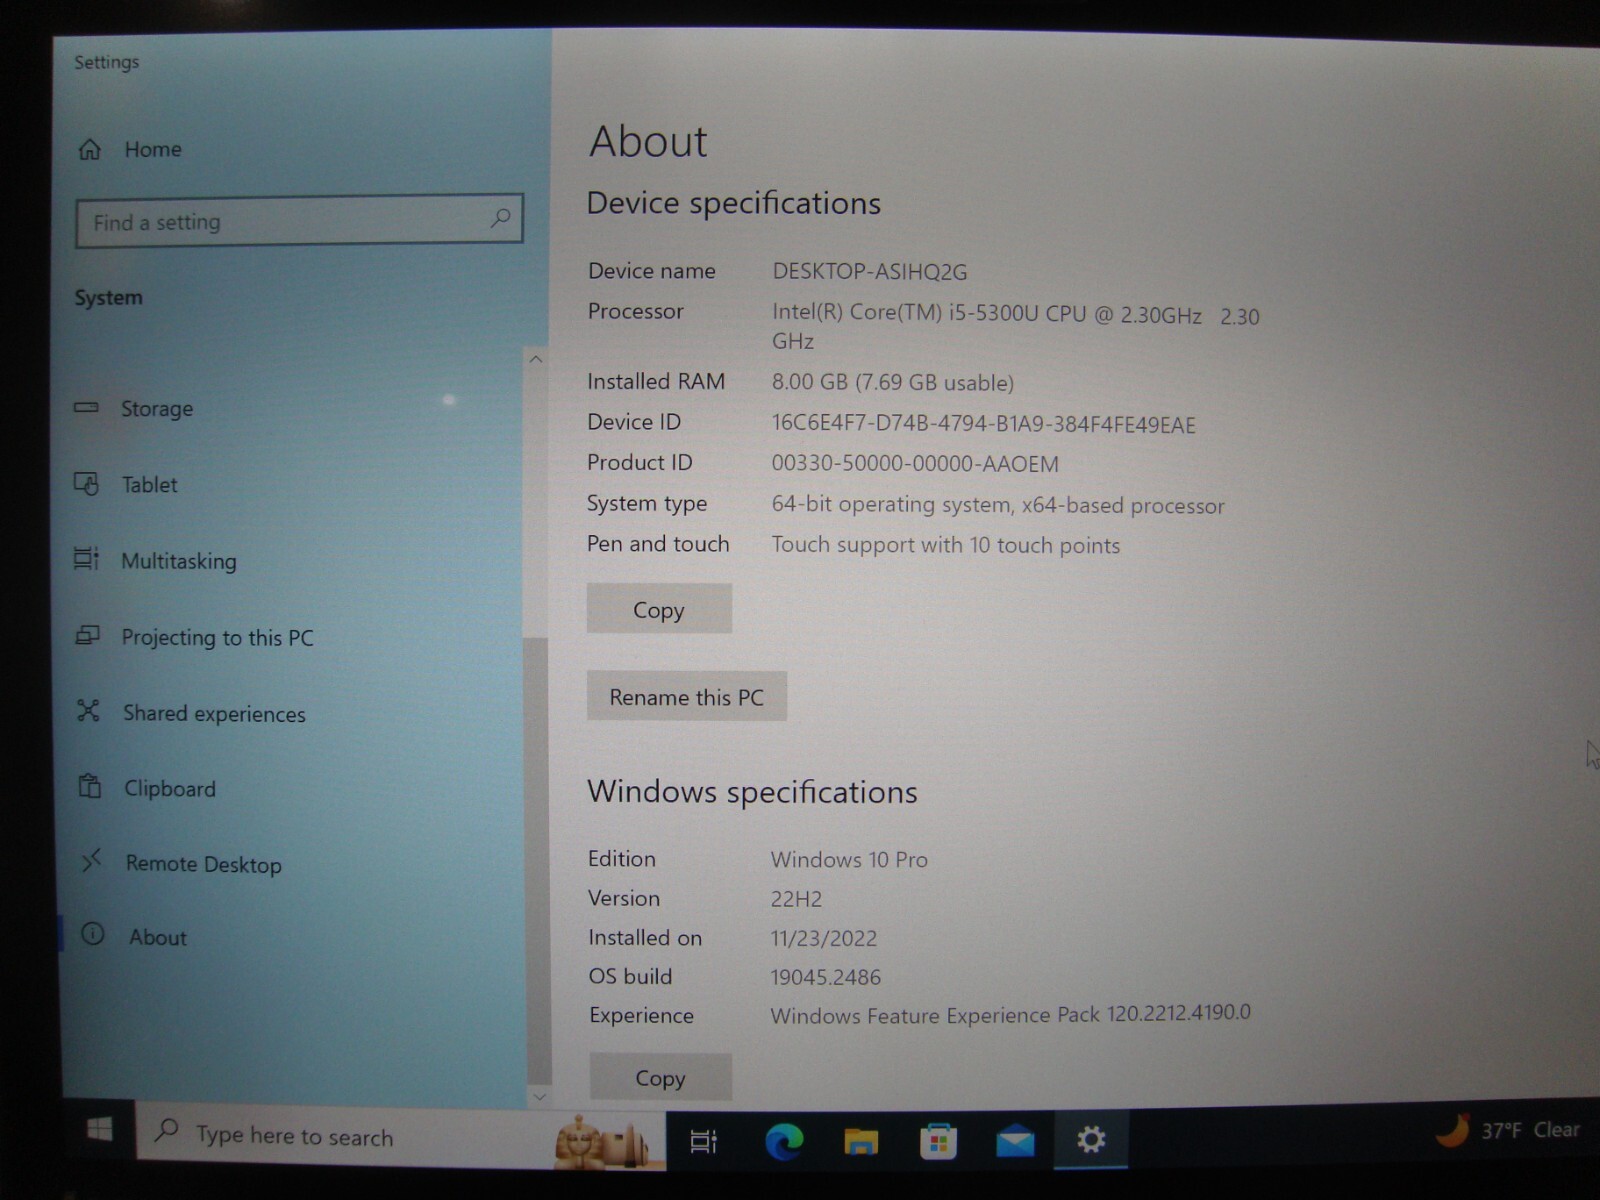Click the Find a setting search box
1600x1200 pixels.
299,221
